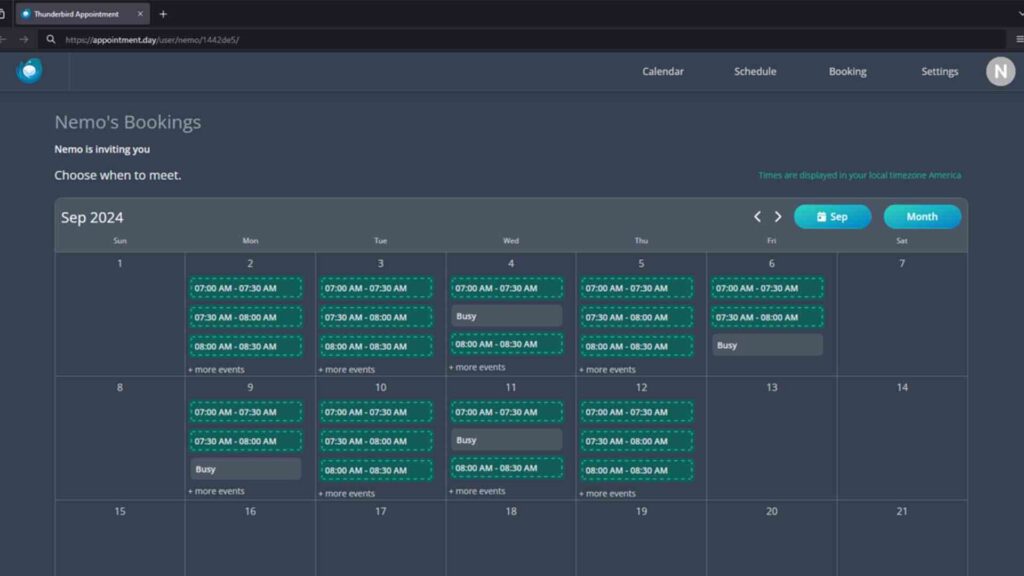Select 07:00 AM - 07:30 AM on Tuesday 3
Screen dimensions: 1024x576
[x=376, y=288]
